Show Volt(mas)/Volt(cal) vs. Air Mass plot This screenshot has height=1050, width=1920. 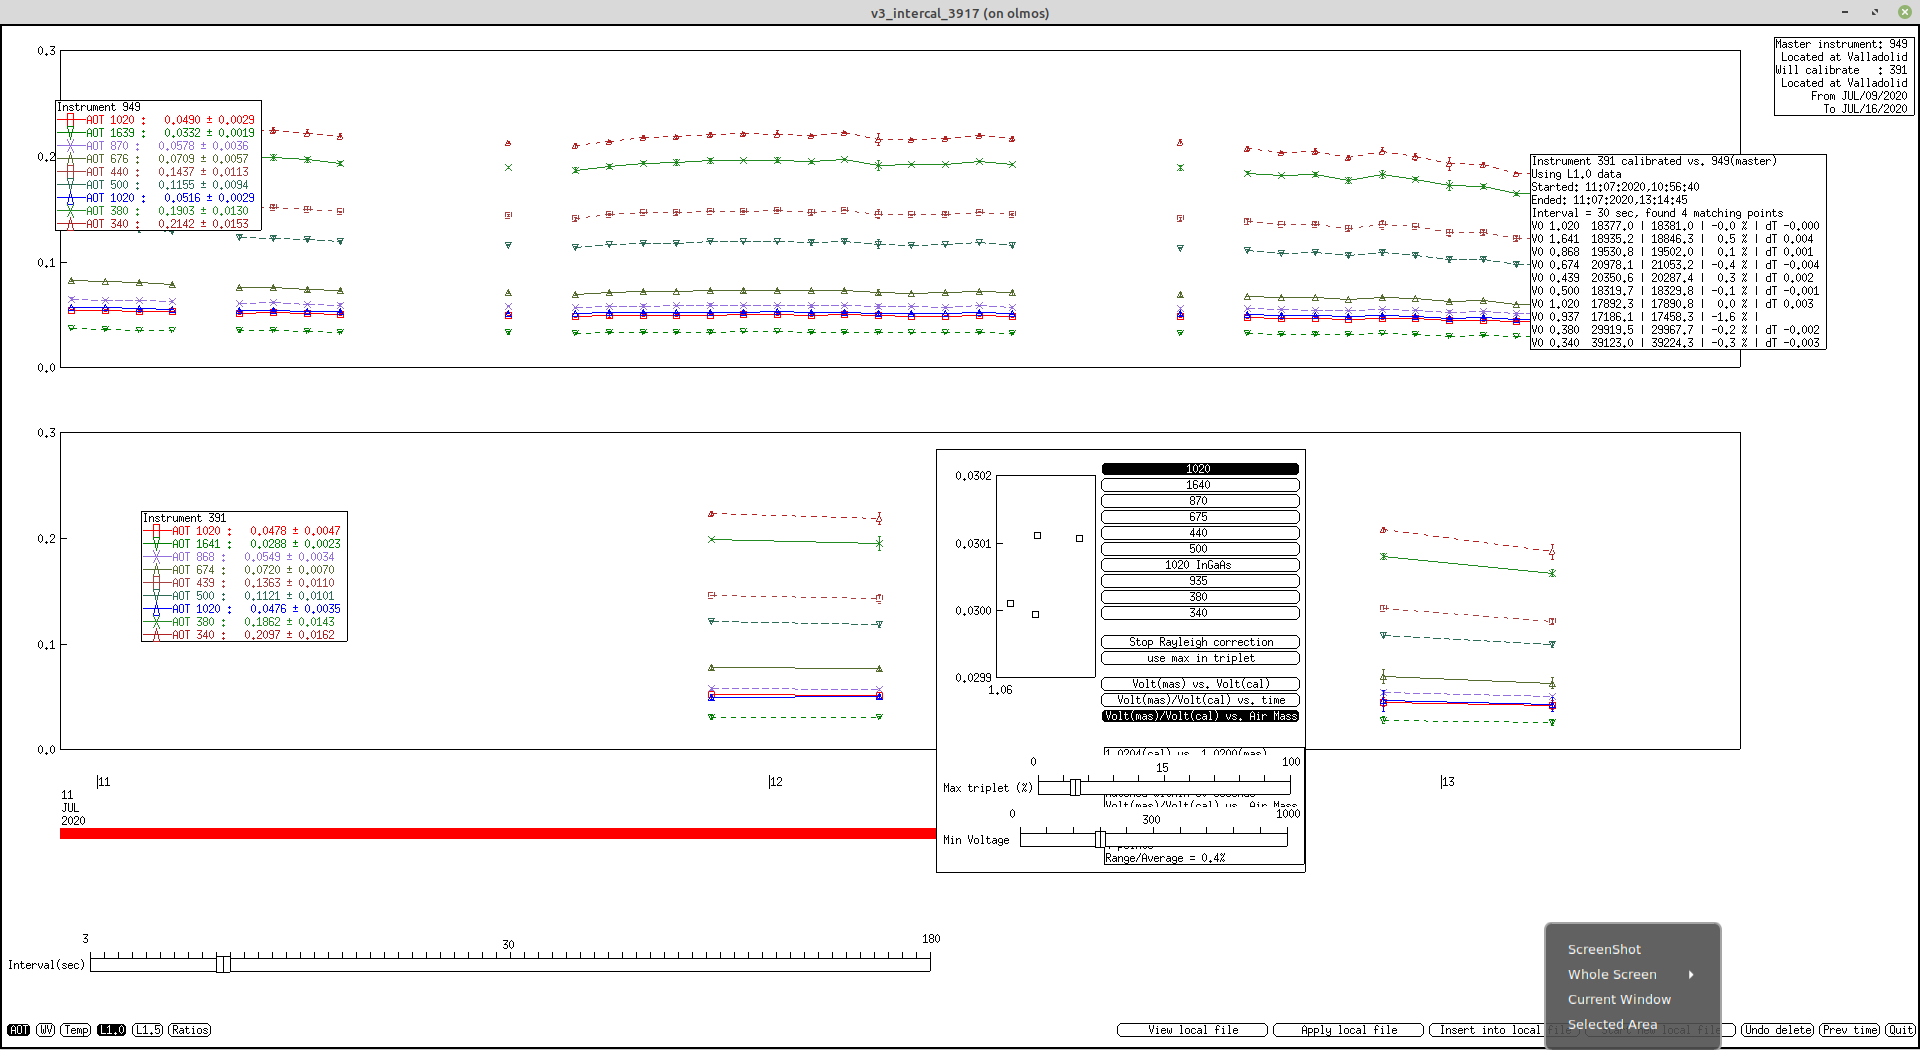pos(1200,716)
